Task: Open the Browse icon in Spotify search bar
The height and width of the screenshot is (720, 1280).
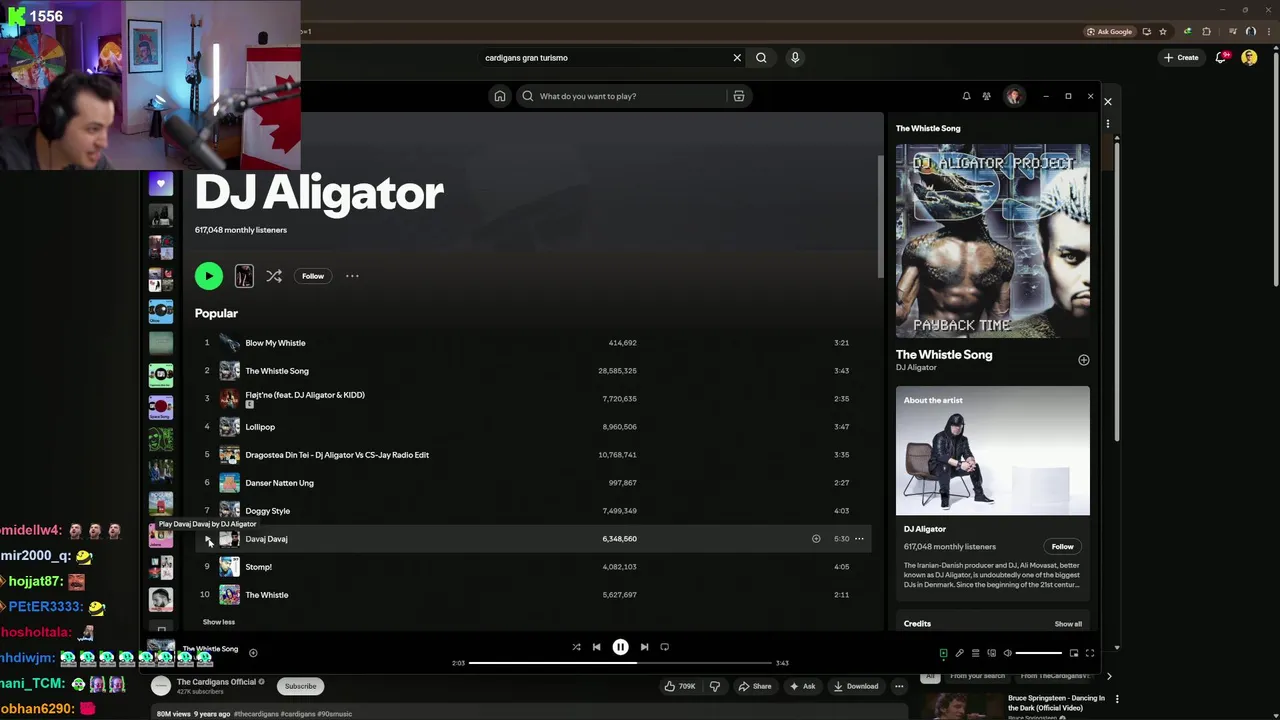Action: click(739, 96)
